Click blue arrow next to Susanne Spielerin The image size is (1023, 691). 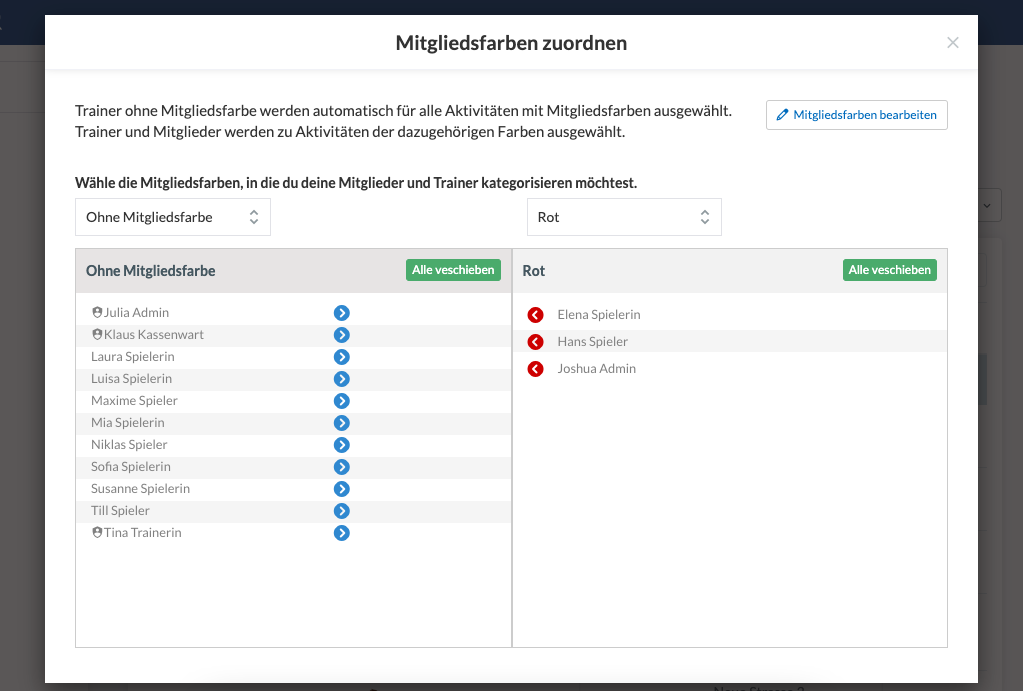tap(341, 489)
